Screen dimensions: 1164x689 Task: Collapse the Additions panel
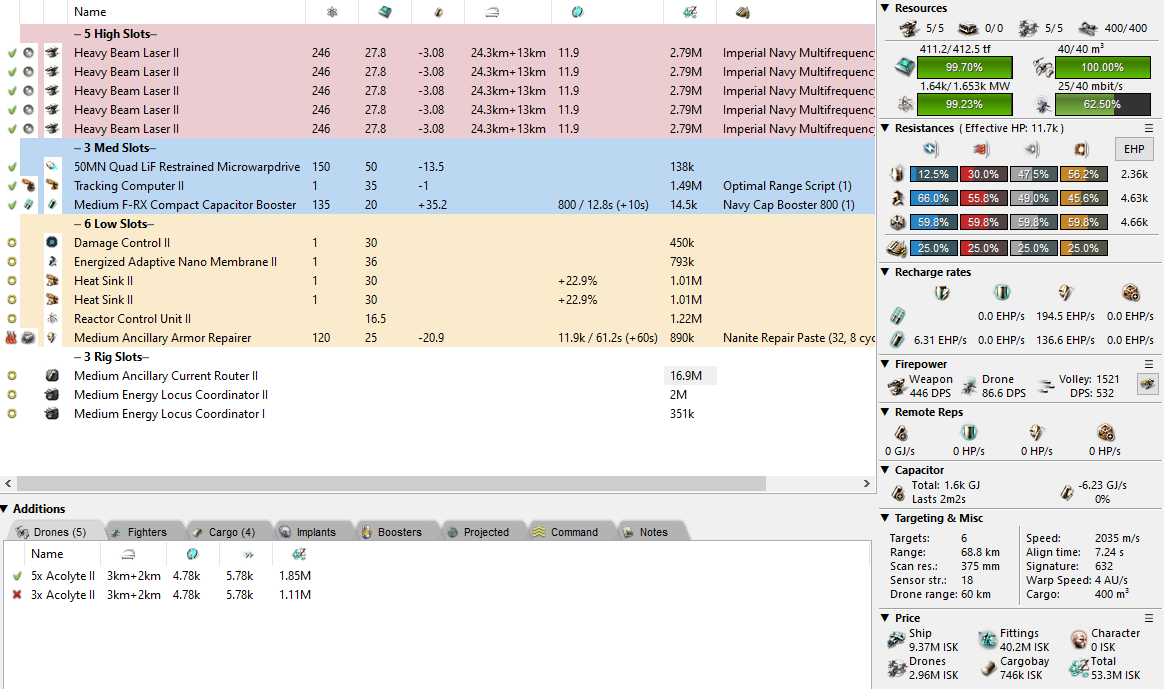coord(6,509)
